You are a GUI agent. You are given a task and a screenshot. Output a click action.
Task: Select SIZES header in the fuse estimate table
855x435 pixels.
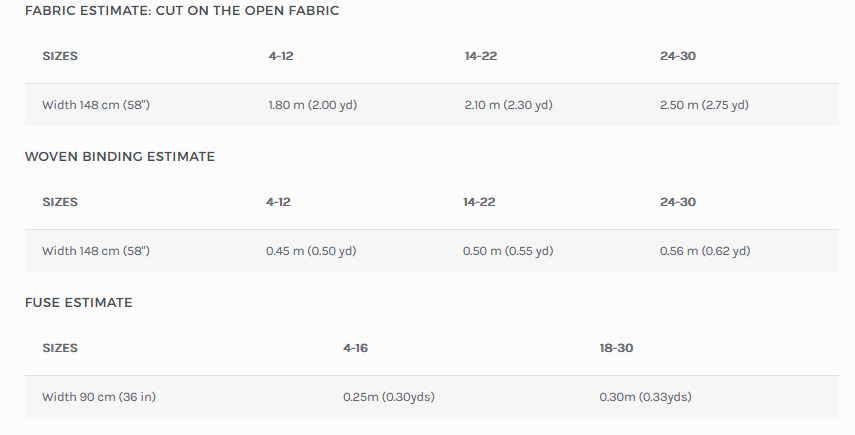point(60,348)
